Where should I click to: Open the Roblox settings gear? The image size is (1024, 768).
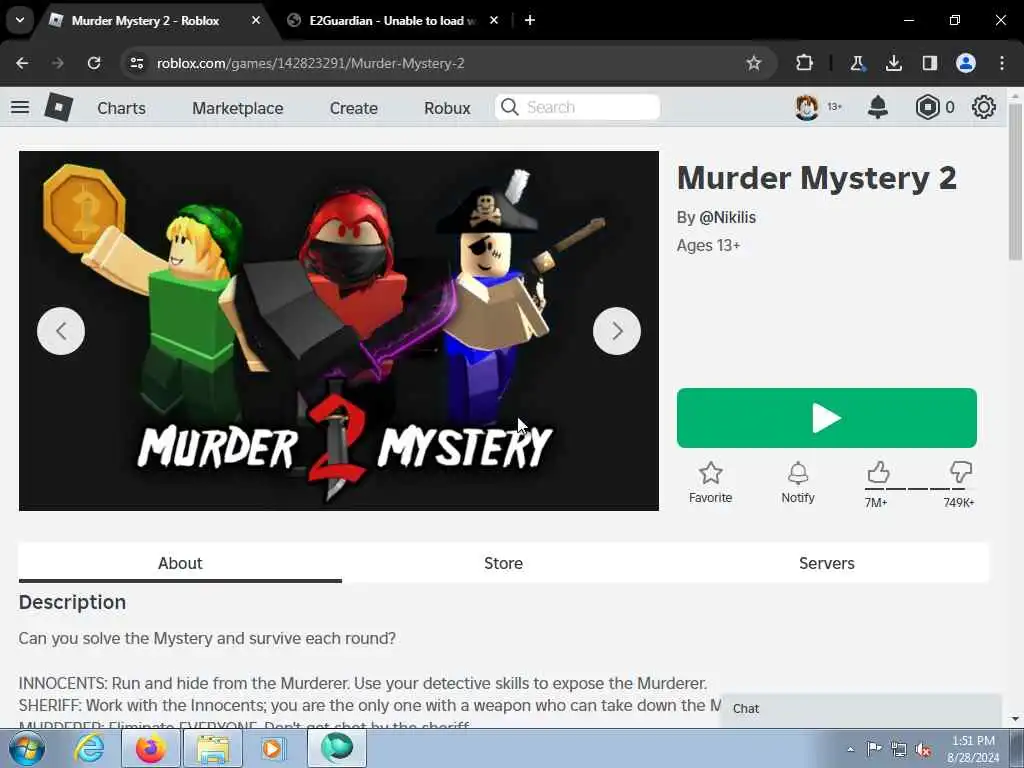[984, 107]
